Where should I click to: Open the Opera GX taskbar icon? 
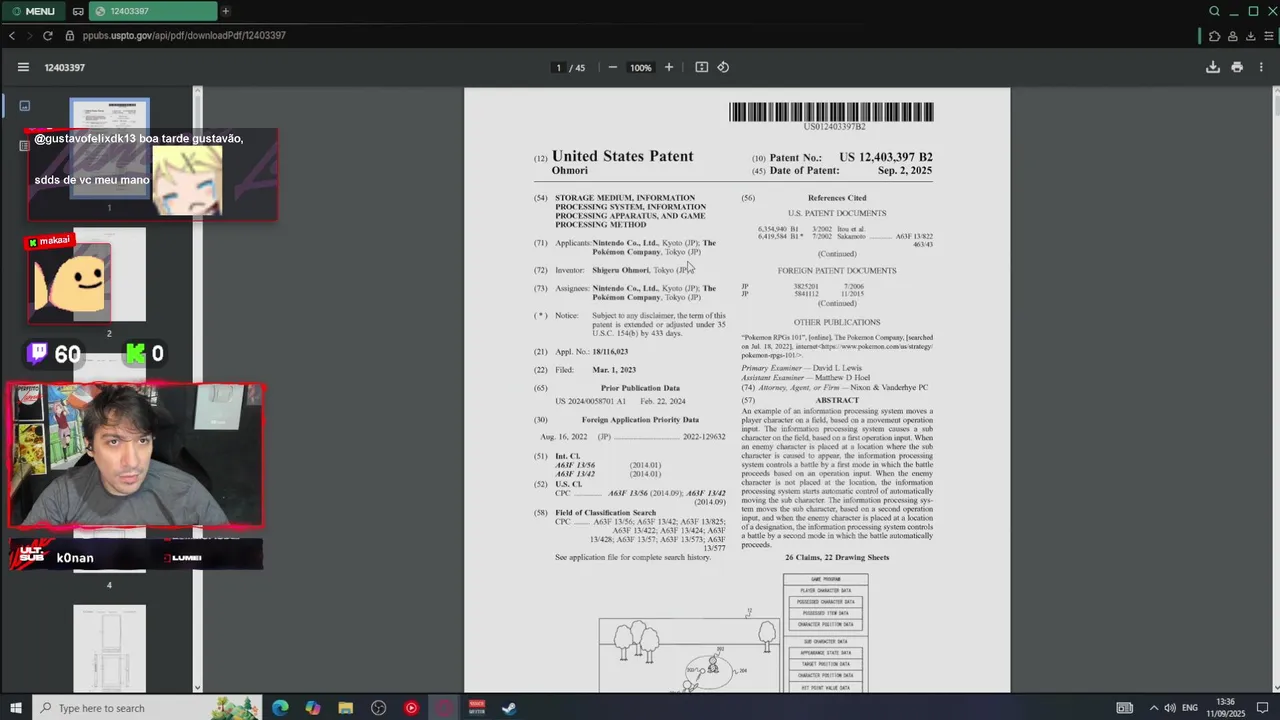tap(444, 708)
